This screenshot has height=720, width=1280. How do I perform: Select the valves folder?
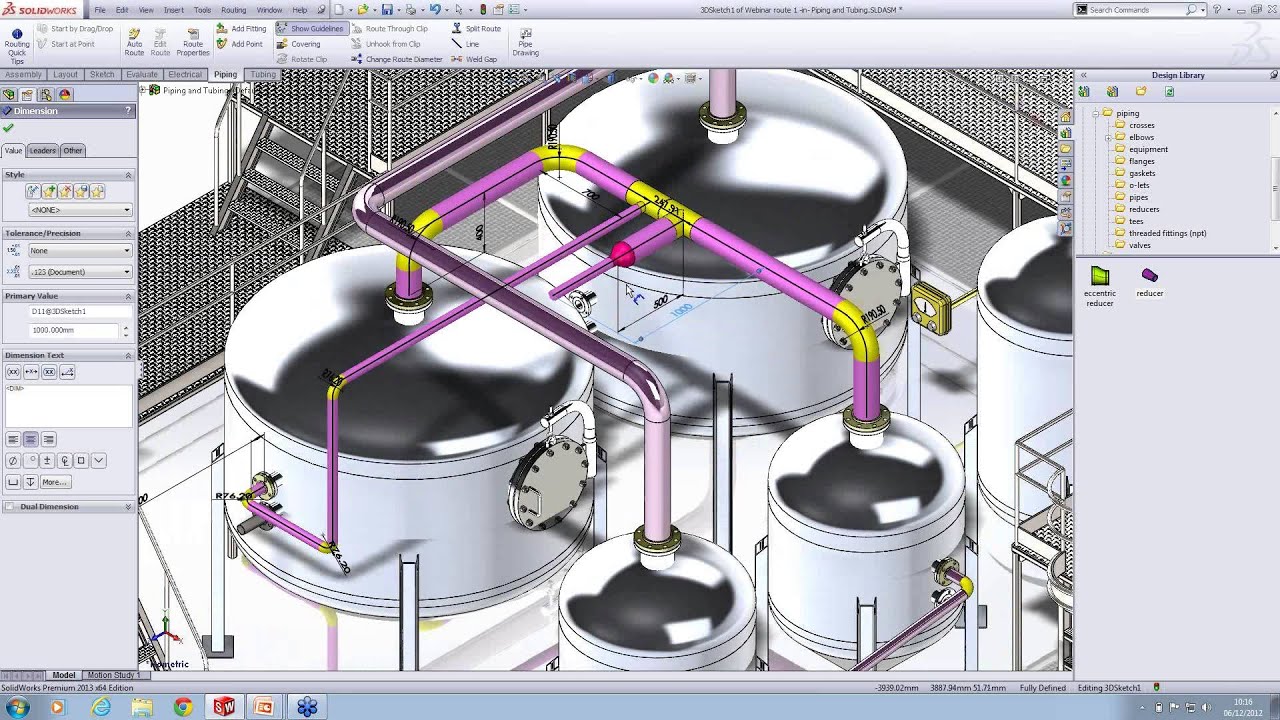pyautogui.click(x=1139, y=245)
